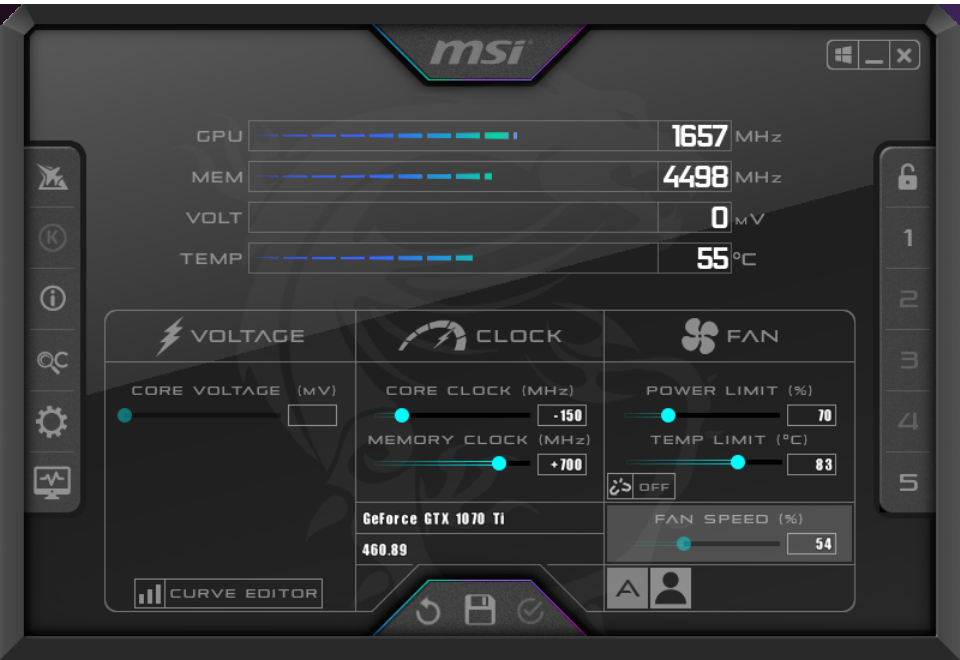Enable user-defined fan control icon
Viewport: 960px width, 660px height.
tap(670, 588)
